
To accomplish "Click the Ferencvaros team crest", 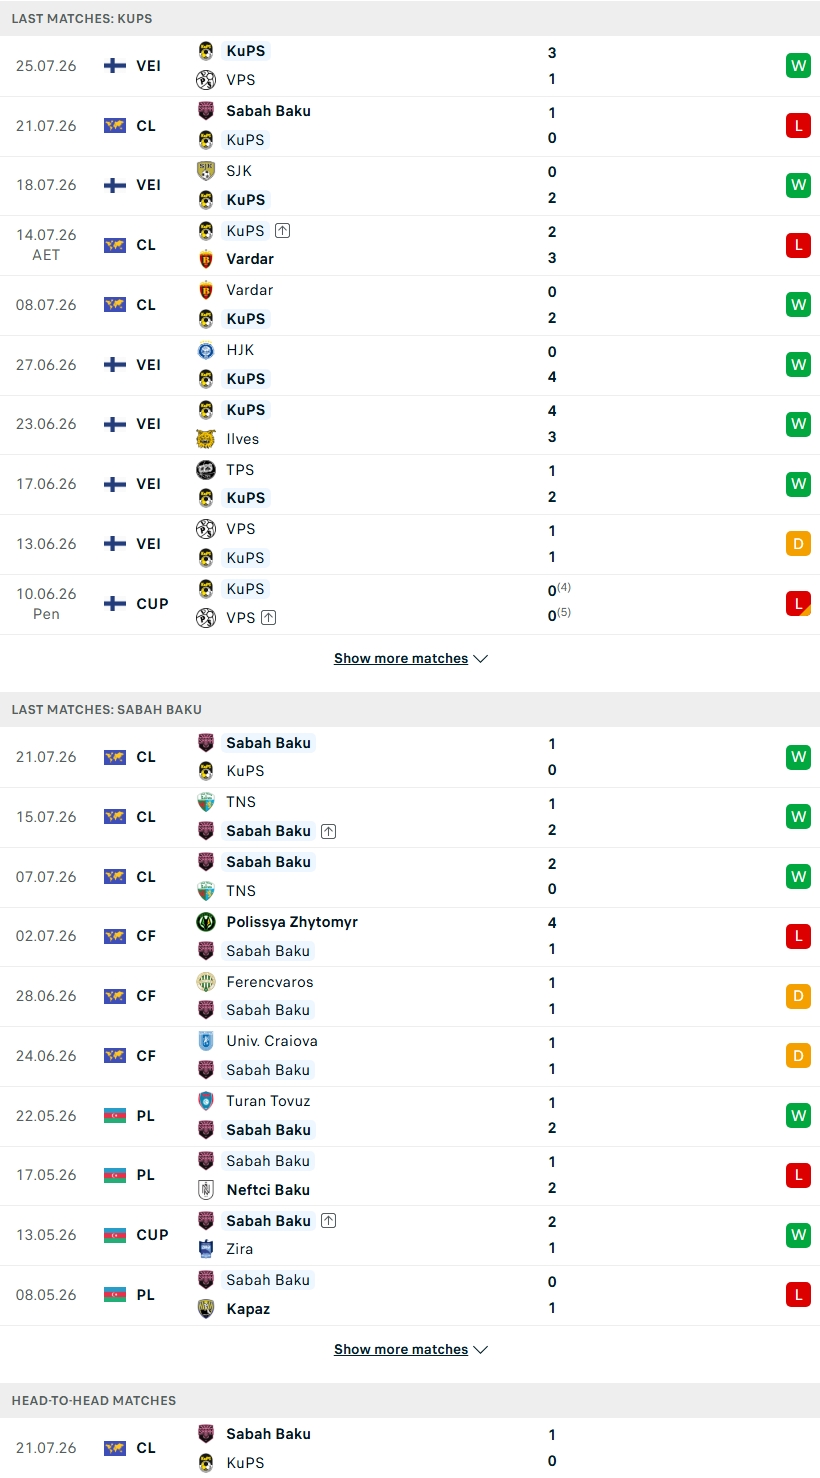I will point(206,982).
